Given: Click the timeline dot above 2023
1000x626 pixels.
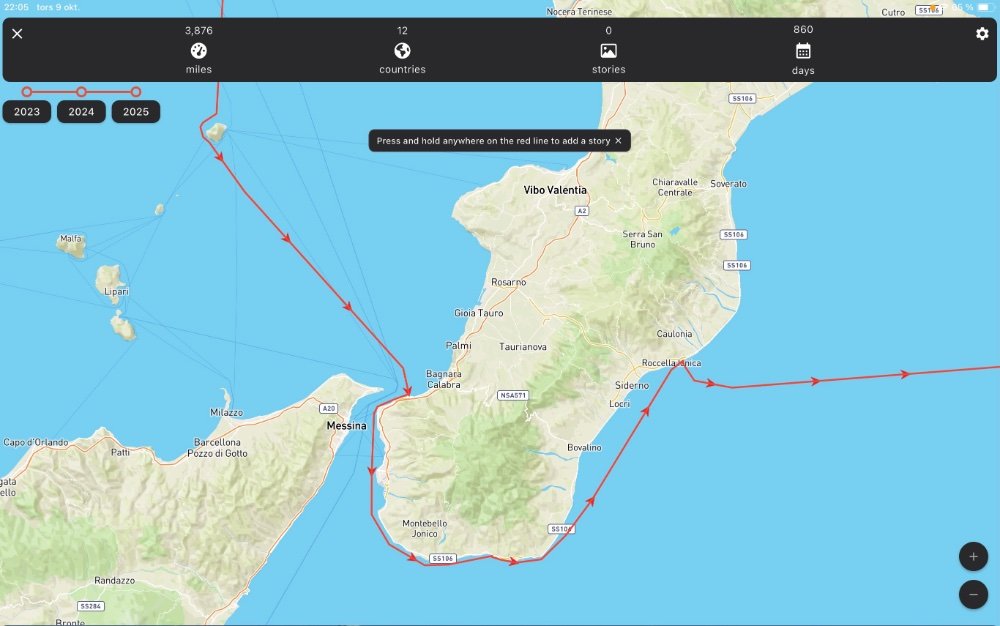Looking at the screenshot, I should (x=27, y=92).
